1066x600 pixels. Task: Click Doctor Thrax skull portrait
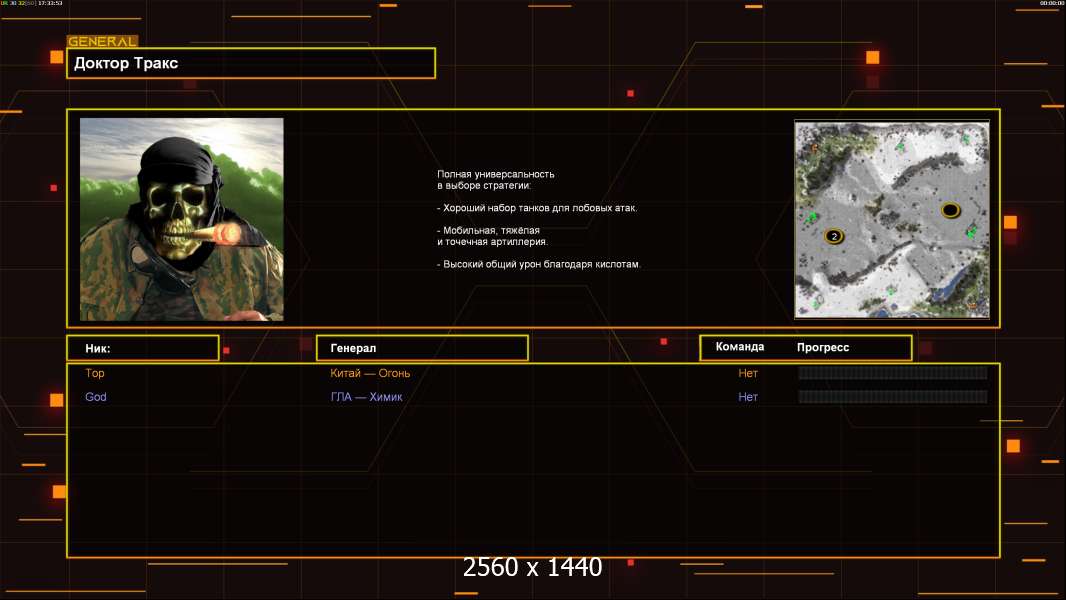tap(181, 219)
